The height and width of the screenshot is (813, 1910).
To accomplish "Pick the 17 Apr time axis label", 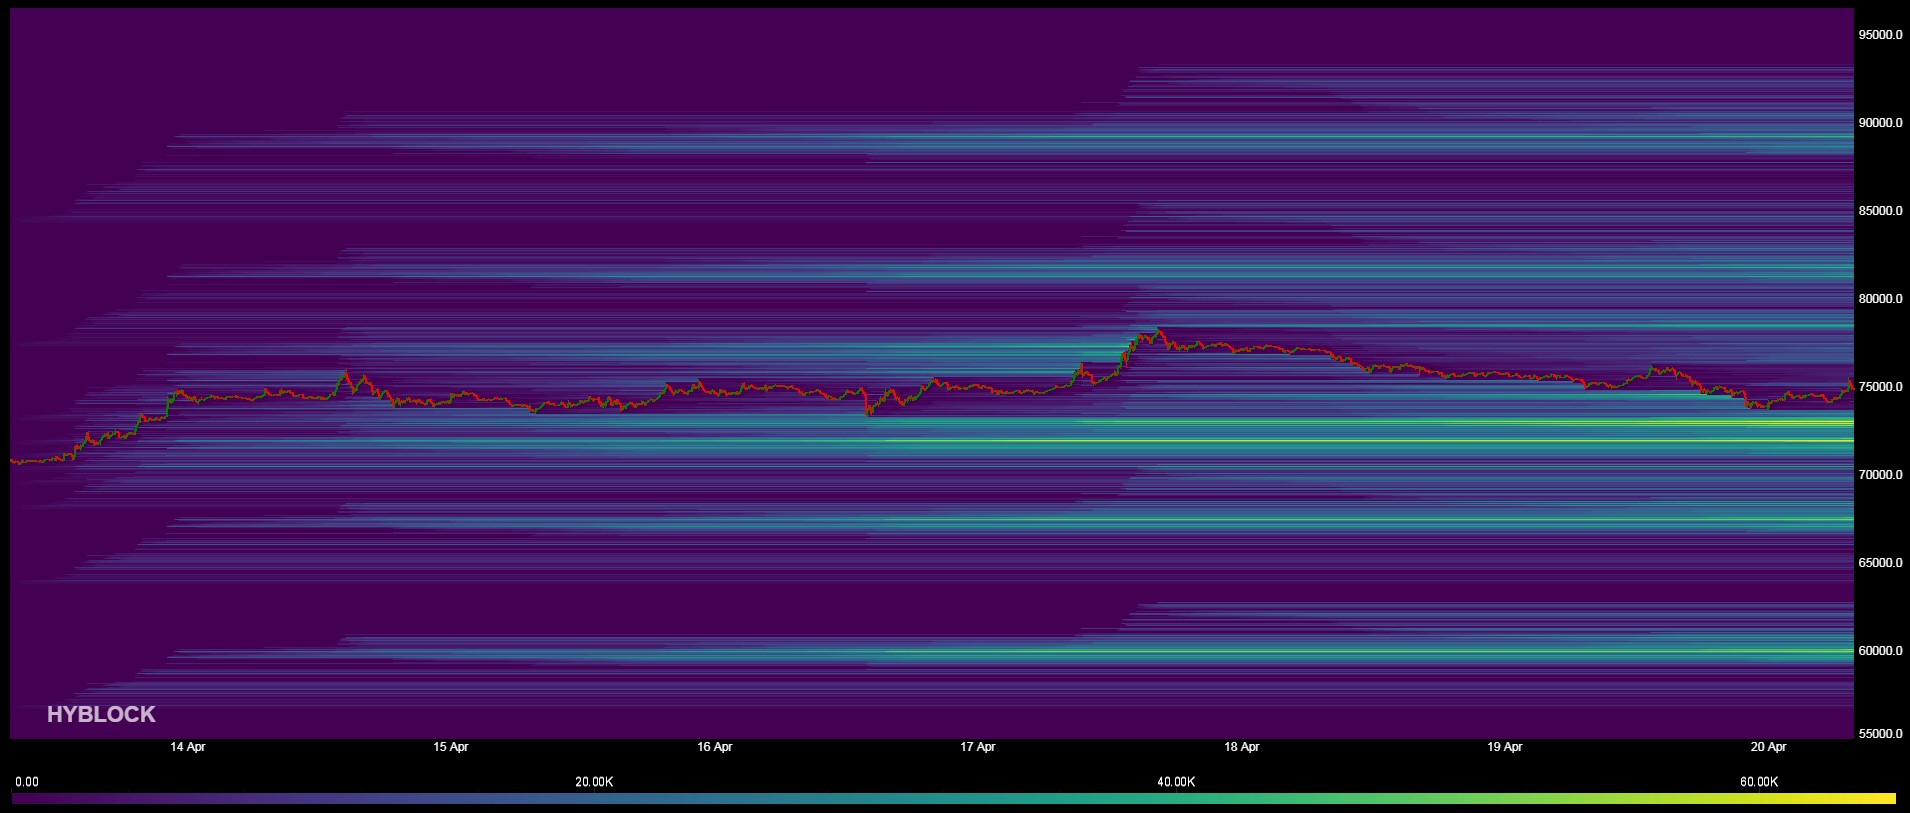I will pyautogui.click(x=978, y=747).
